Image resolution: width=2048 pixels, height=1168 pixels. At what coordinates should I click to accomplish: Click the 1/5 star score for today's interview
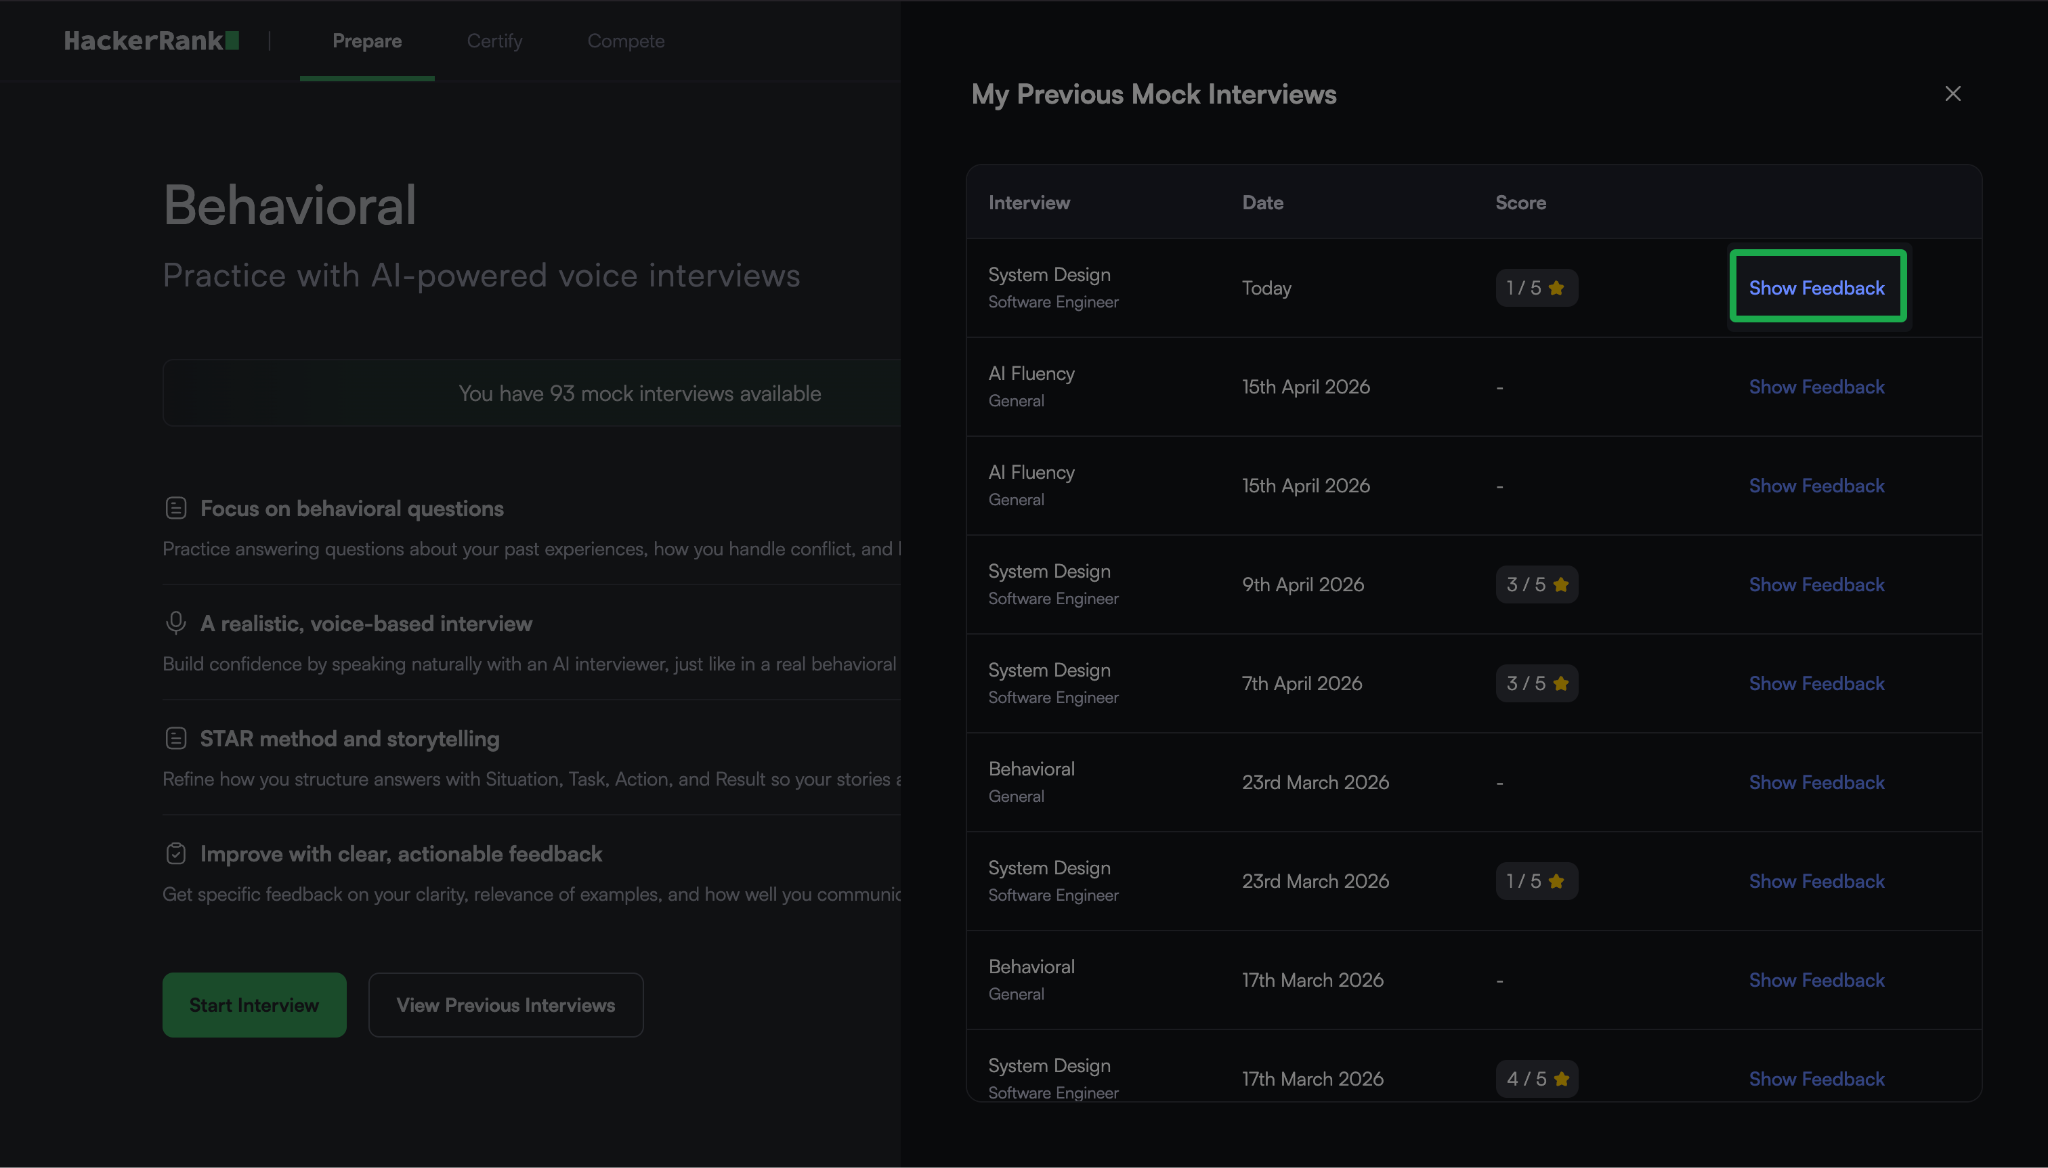[x=1536, y=288]
